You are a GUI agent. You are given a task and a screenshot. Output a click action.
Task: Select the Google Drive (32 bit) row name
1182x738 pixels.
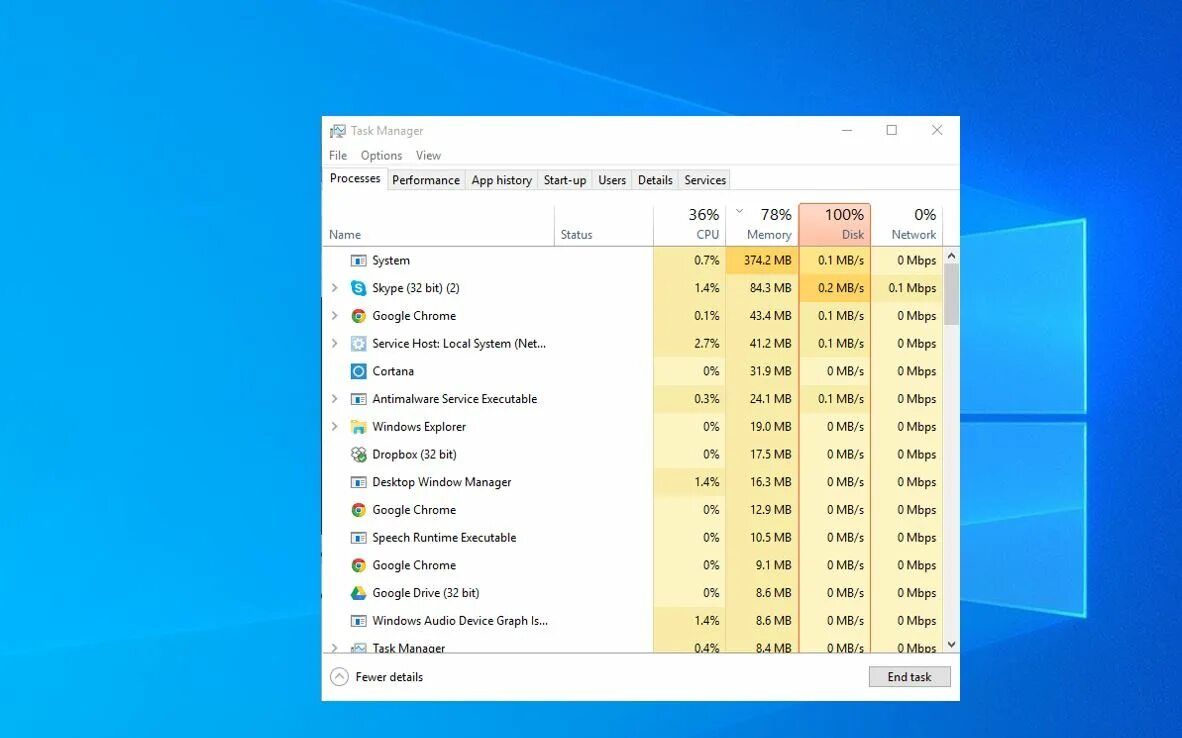click(425, 593)
